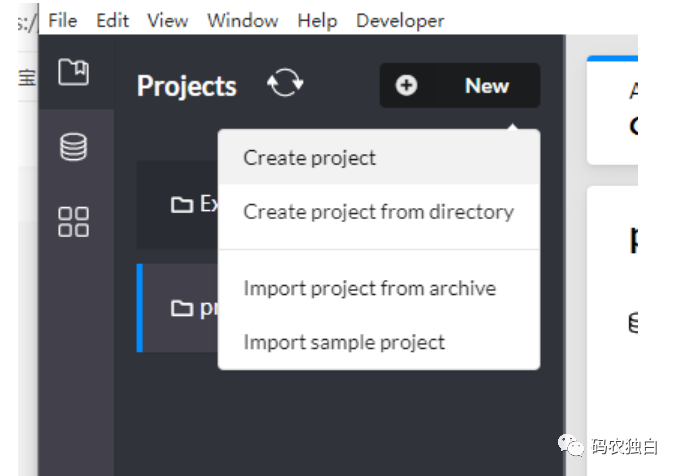Click the Projects panel heading
The image size is (680, 476).
coord(186,87)
